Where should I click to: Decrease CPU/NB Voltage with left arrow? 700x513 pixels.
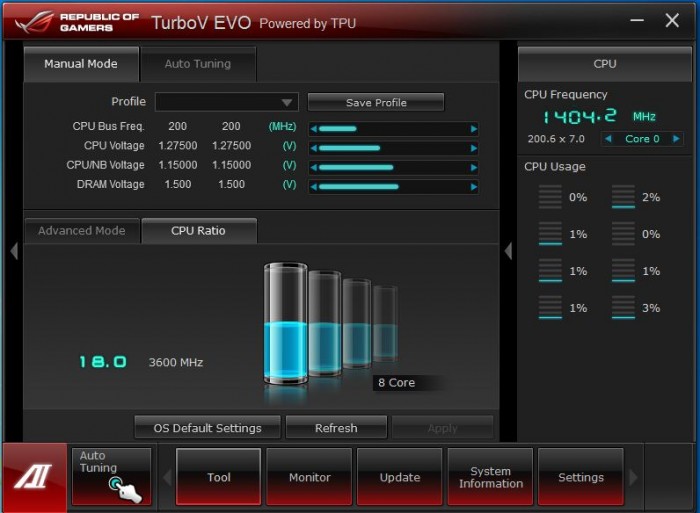313,167
